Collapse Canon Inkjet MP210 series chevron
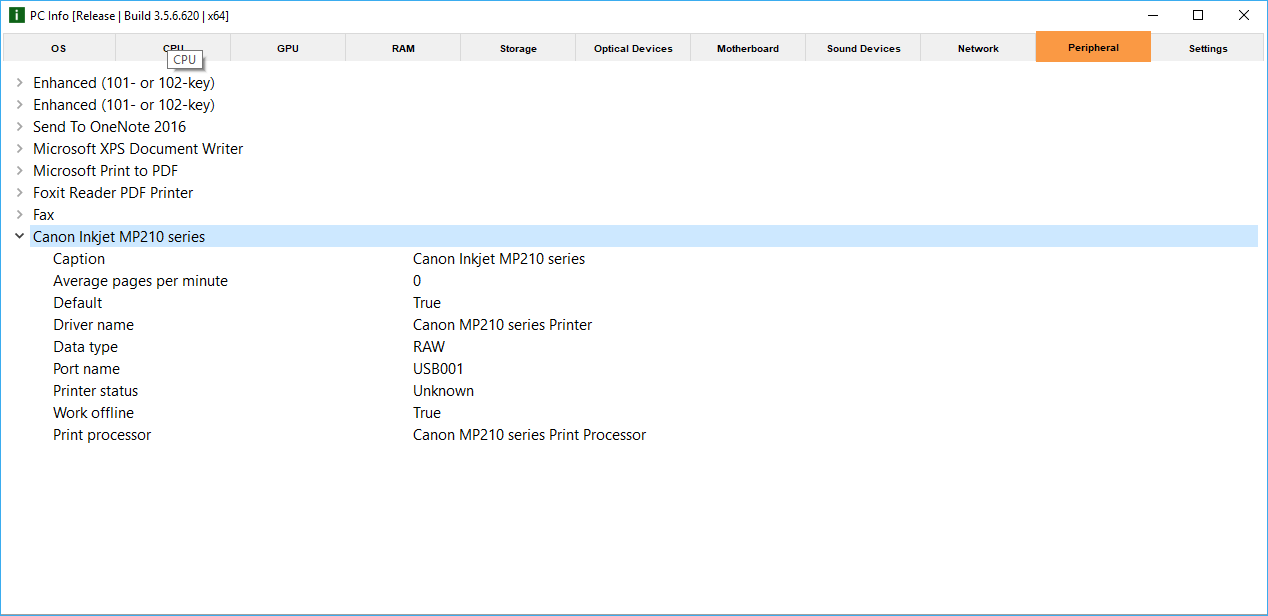The image size is (1268, 616). pyautogui.click(x=20, y=237)
